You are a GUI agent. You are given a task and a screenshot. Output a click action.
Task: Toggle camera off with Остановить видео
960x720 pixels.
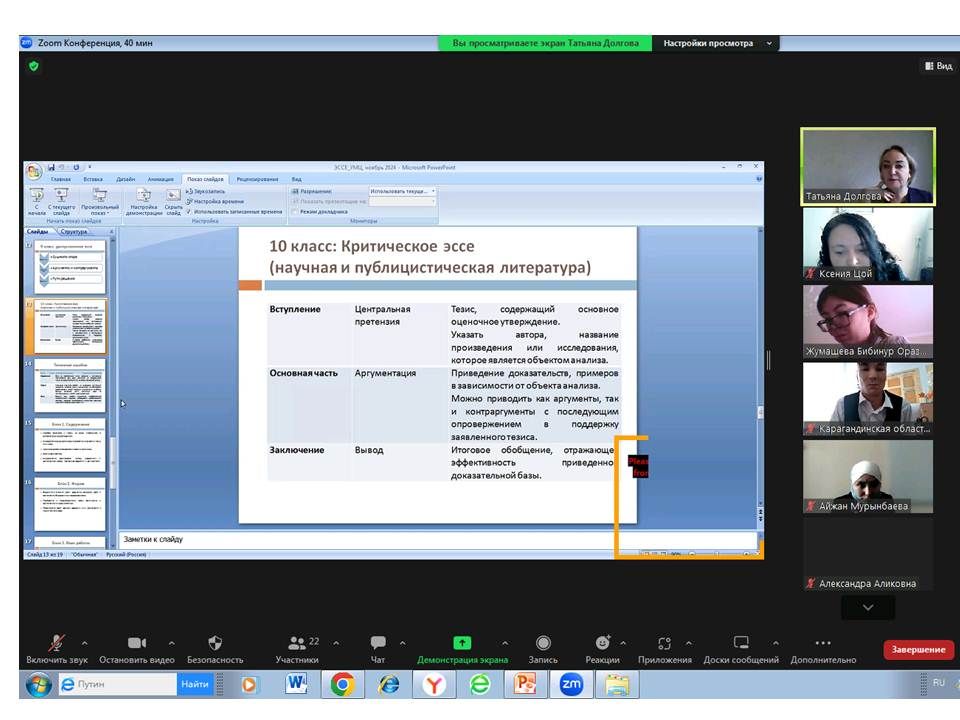click(x=137, y=643)
